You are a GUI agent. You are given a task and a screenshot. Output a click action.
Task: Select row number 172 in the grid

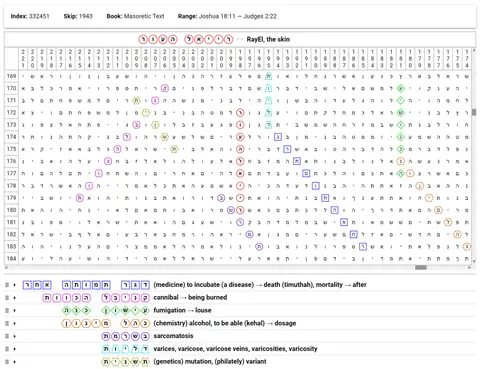pos(11,113)
